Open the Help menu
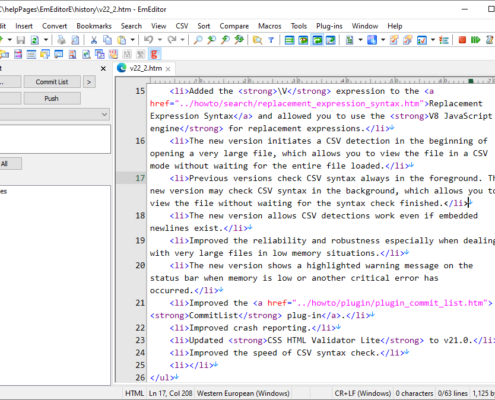 (395, 26)
